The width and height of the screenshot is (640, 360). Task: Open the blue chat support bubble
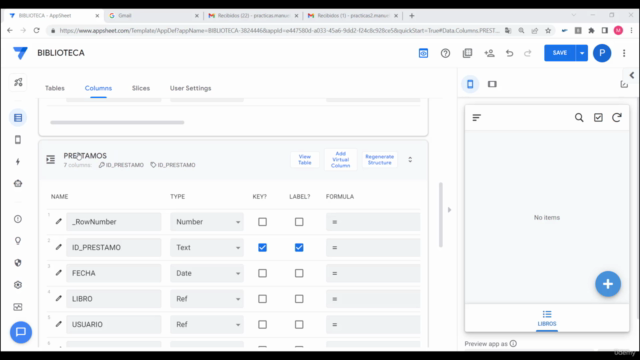21,332
